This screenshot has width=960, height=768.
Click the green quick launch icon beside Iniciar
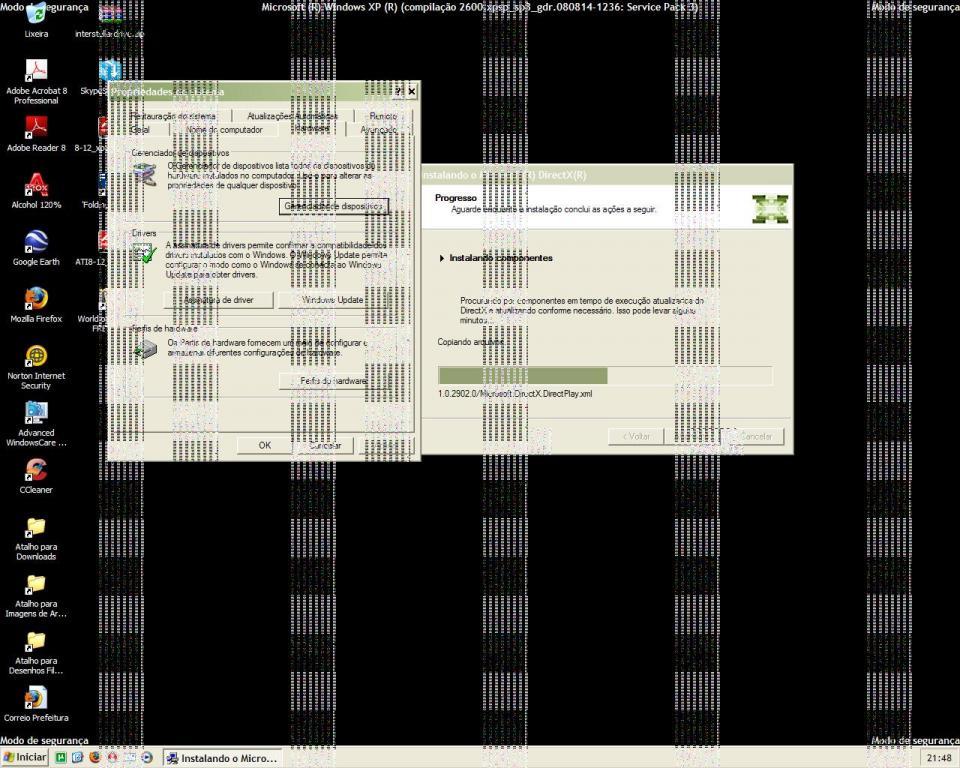coord(61,758)
